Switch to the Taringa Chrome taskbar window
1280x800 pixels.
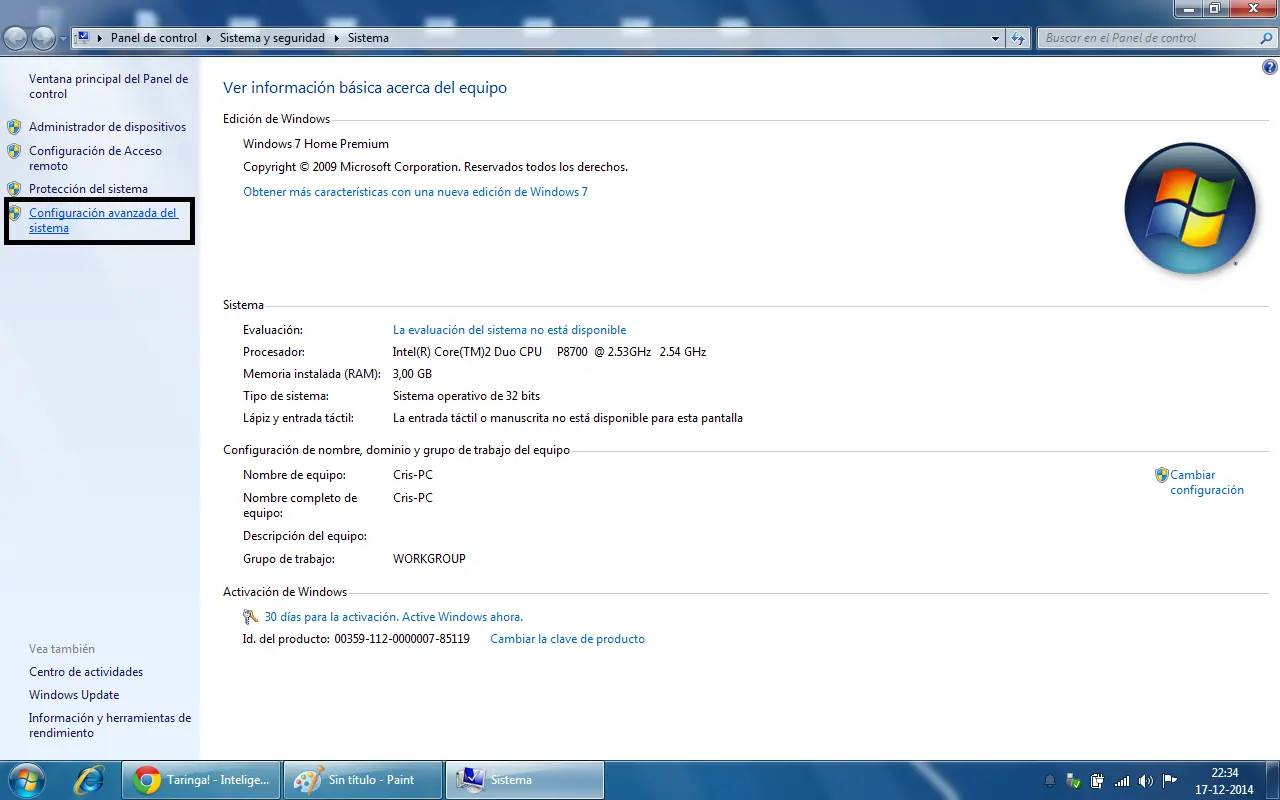coord(202,780)
